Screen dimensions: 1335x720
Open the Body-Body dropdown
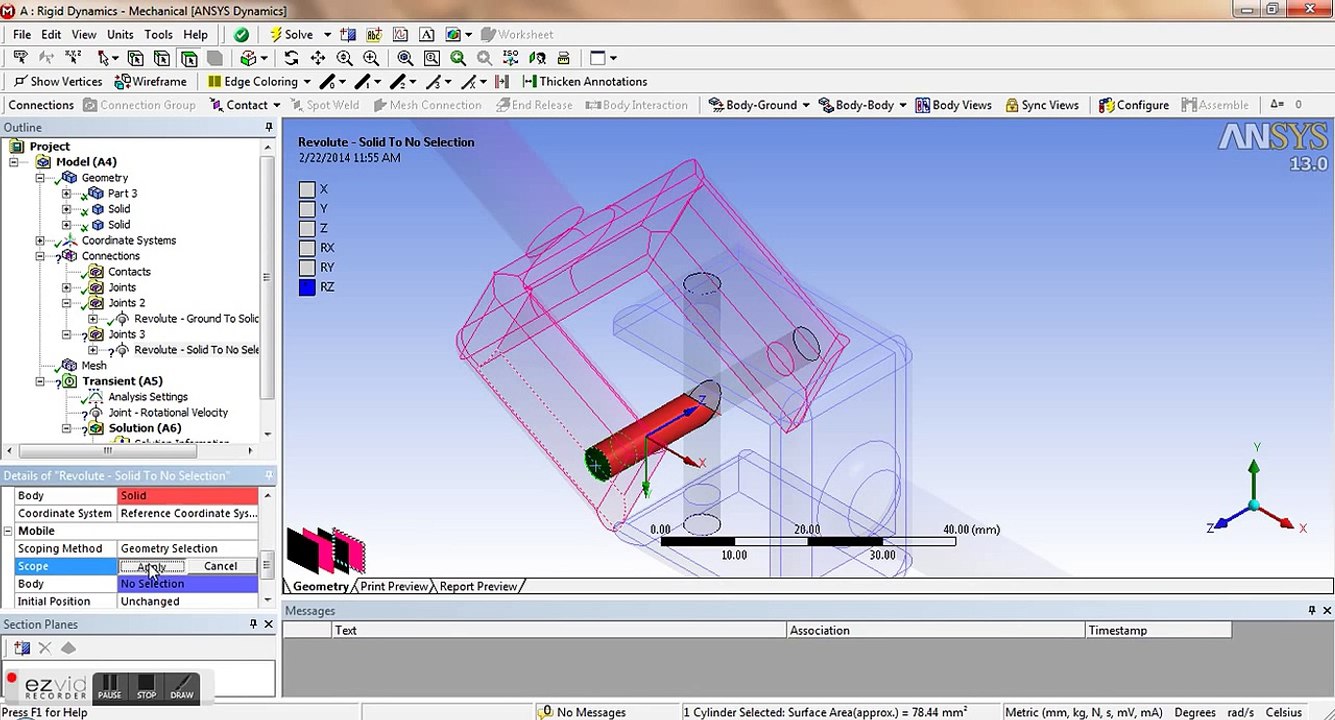tap(902, 105)
